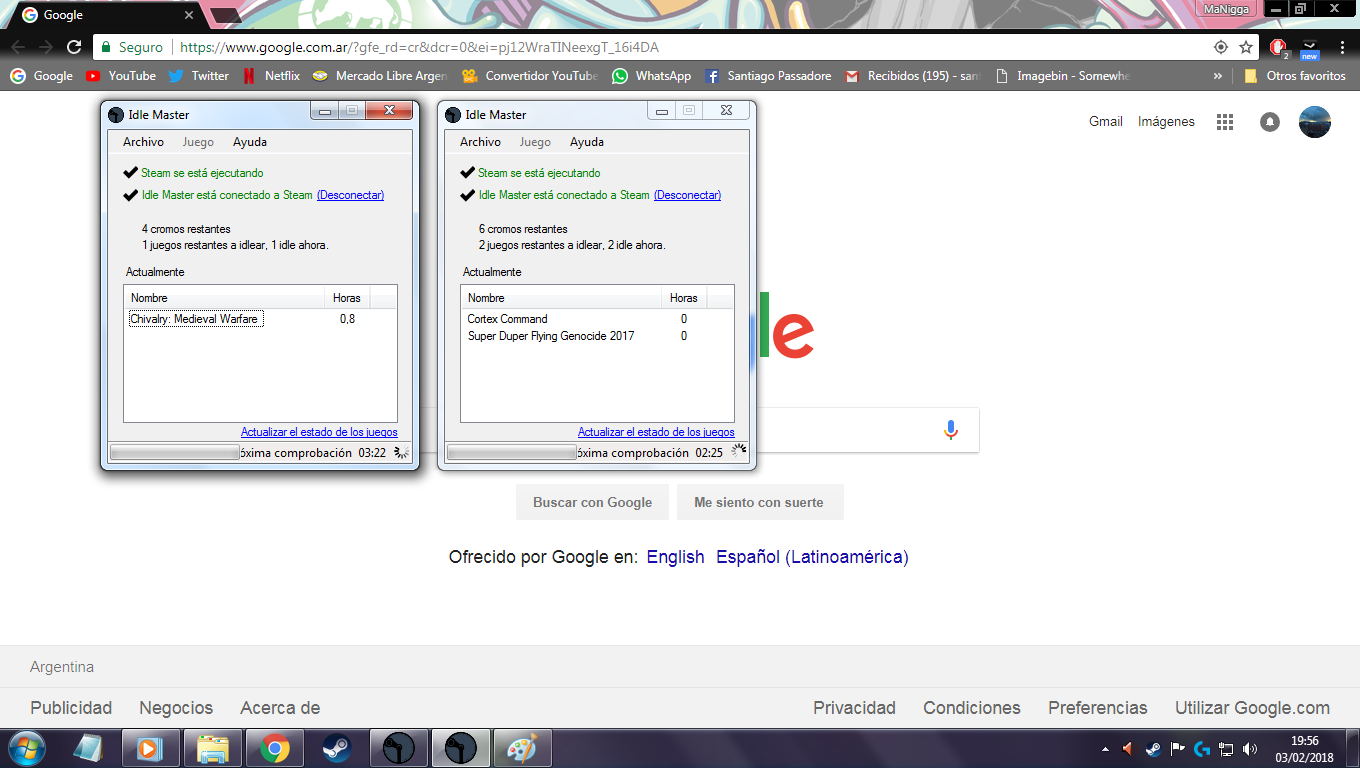Click the Logitech G tray icon
The width and height of the screenshot is (1360, 768).
pos(1201,748)
